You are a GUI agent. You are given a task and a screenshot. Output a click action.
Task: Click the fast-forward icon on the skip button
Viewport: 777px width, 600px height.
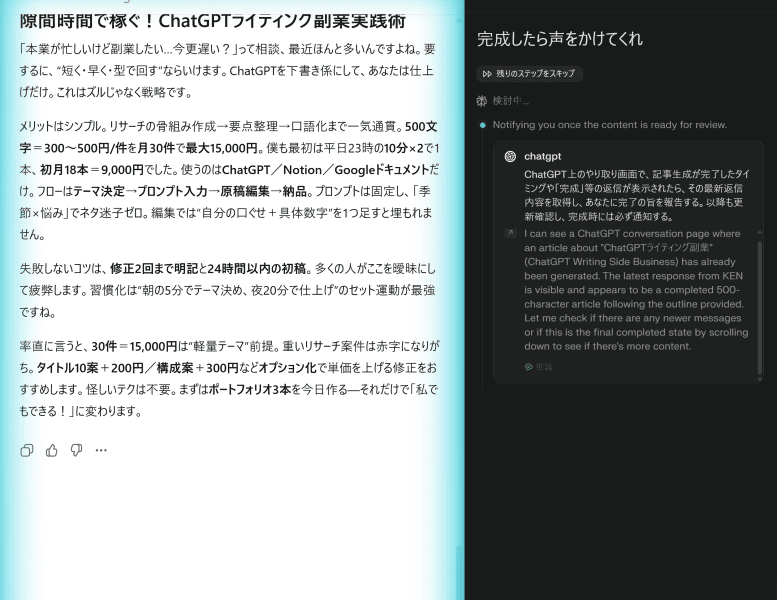[x=487, y=74]
